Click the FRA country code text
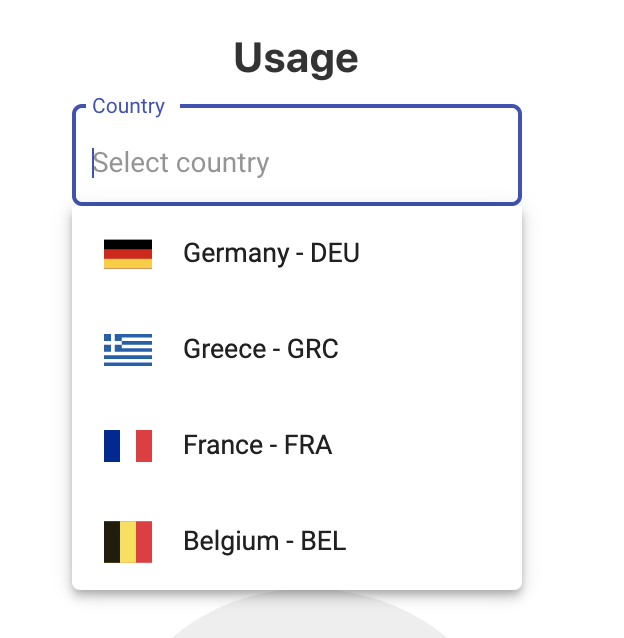624x638 pixels. pos(308,445)
